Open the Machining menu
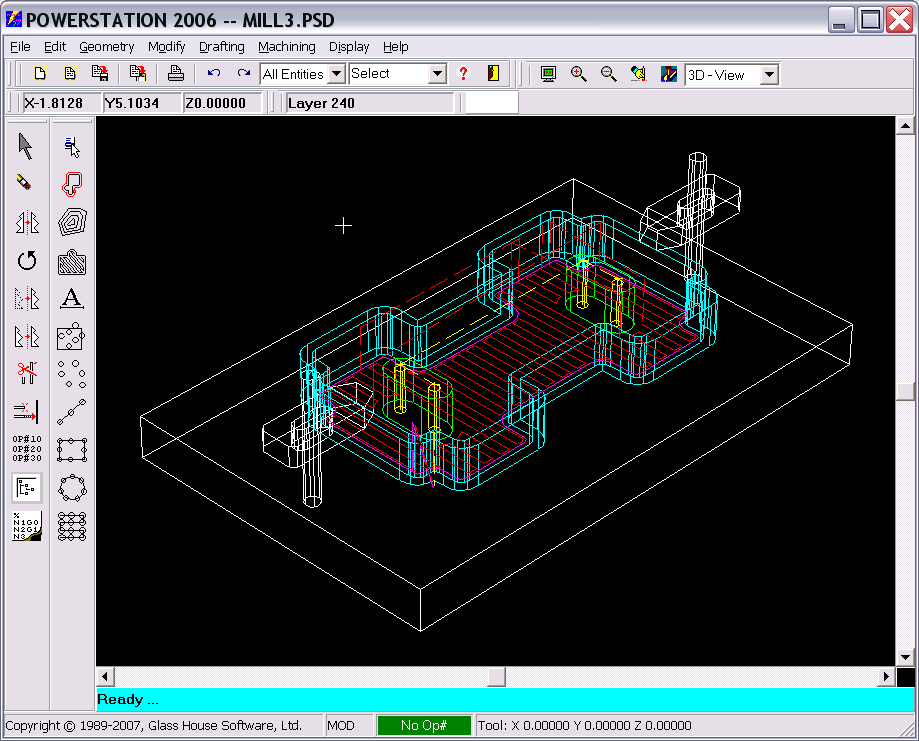This screenshot has height=741, width=919. click(x=287, y=47)
